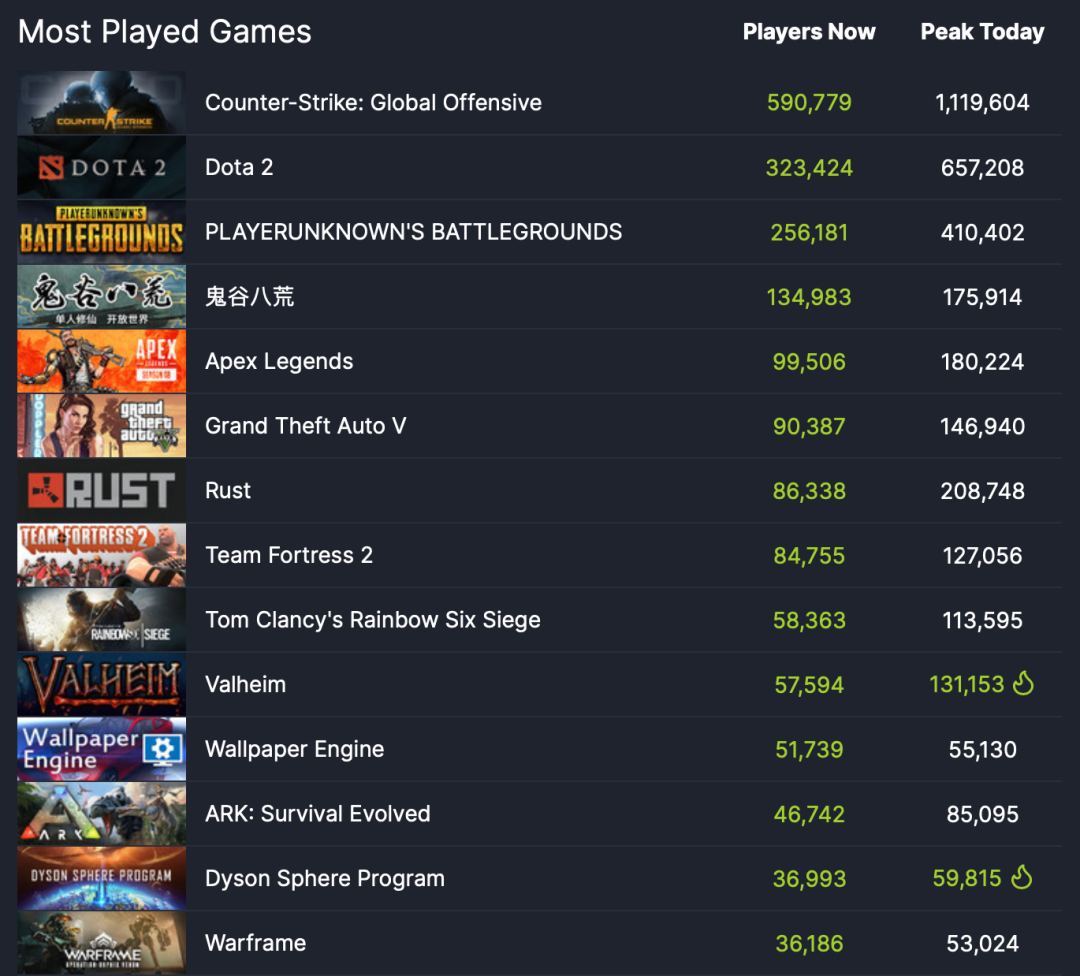1080x976 pixels.
Task: Click the Peak Today column header
Action: [982, 32]
